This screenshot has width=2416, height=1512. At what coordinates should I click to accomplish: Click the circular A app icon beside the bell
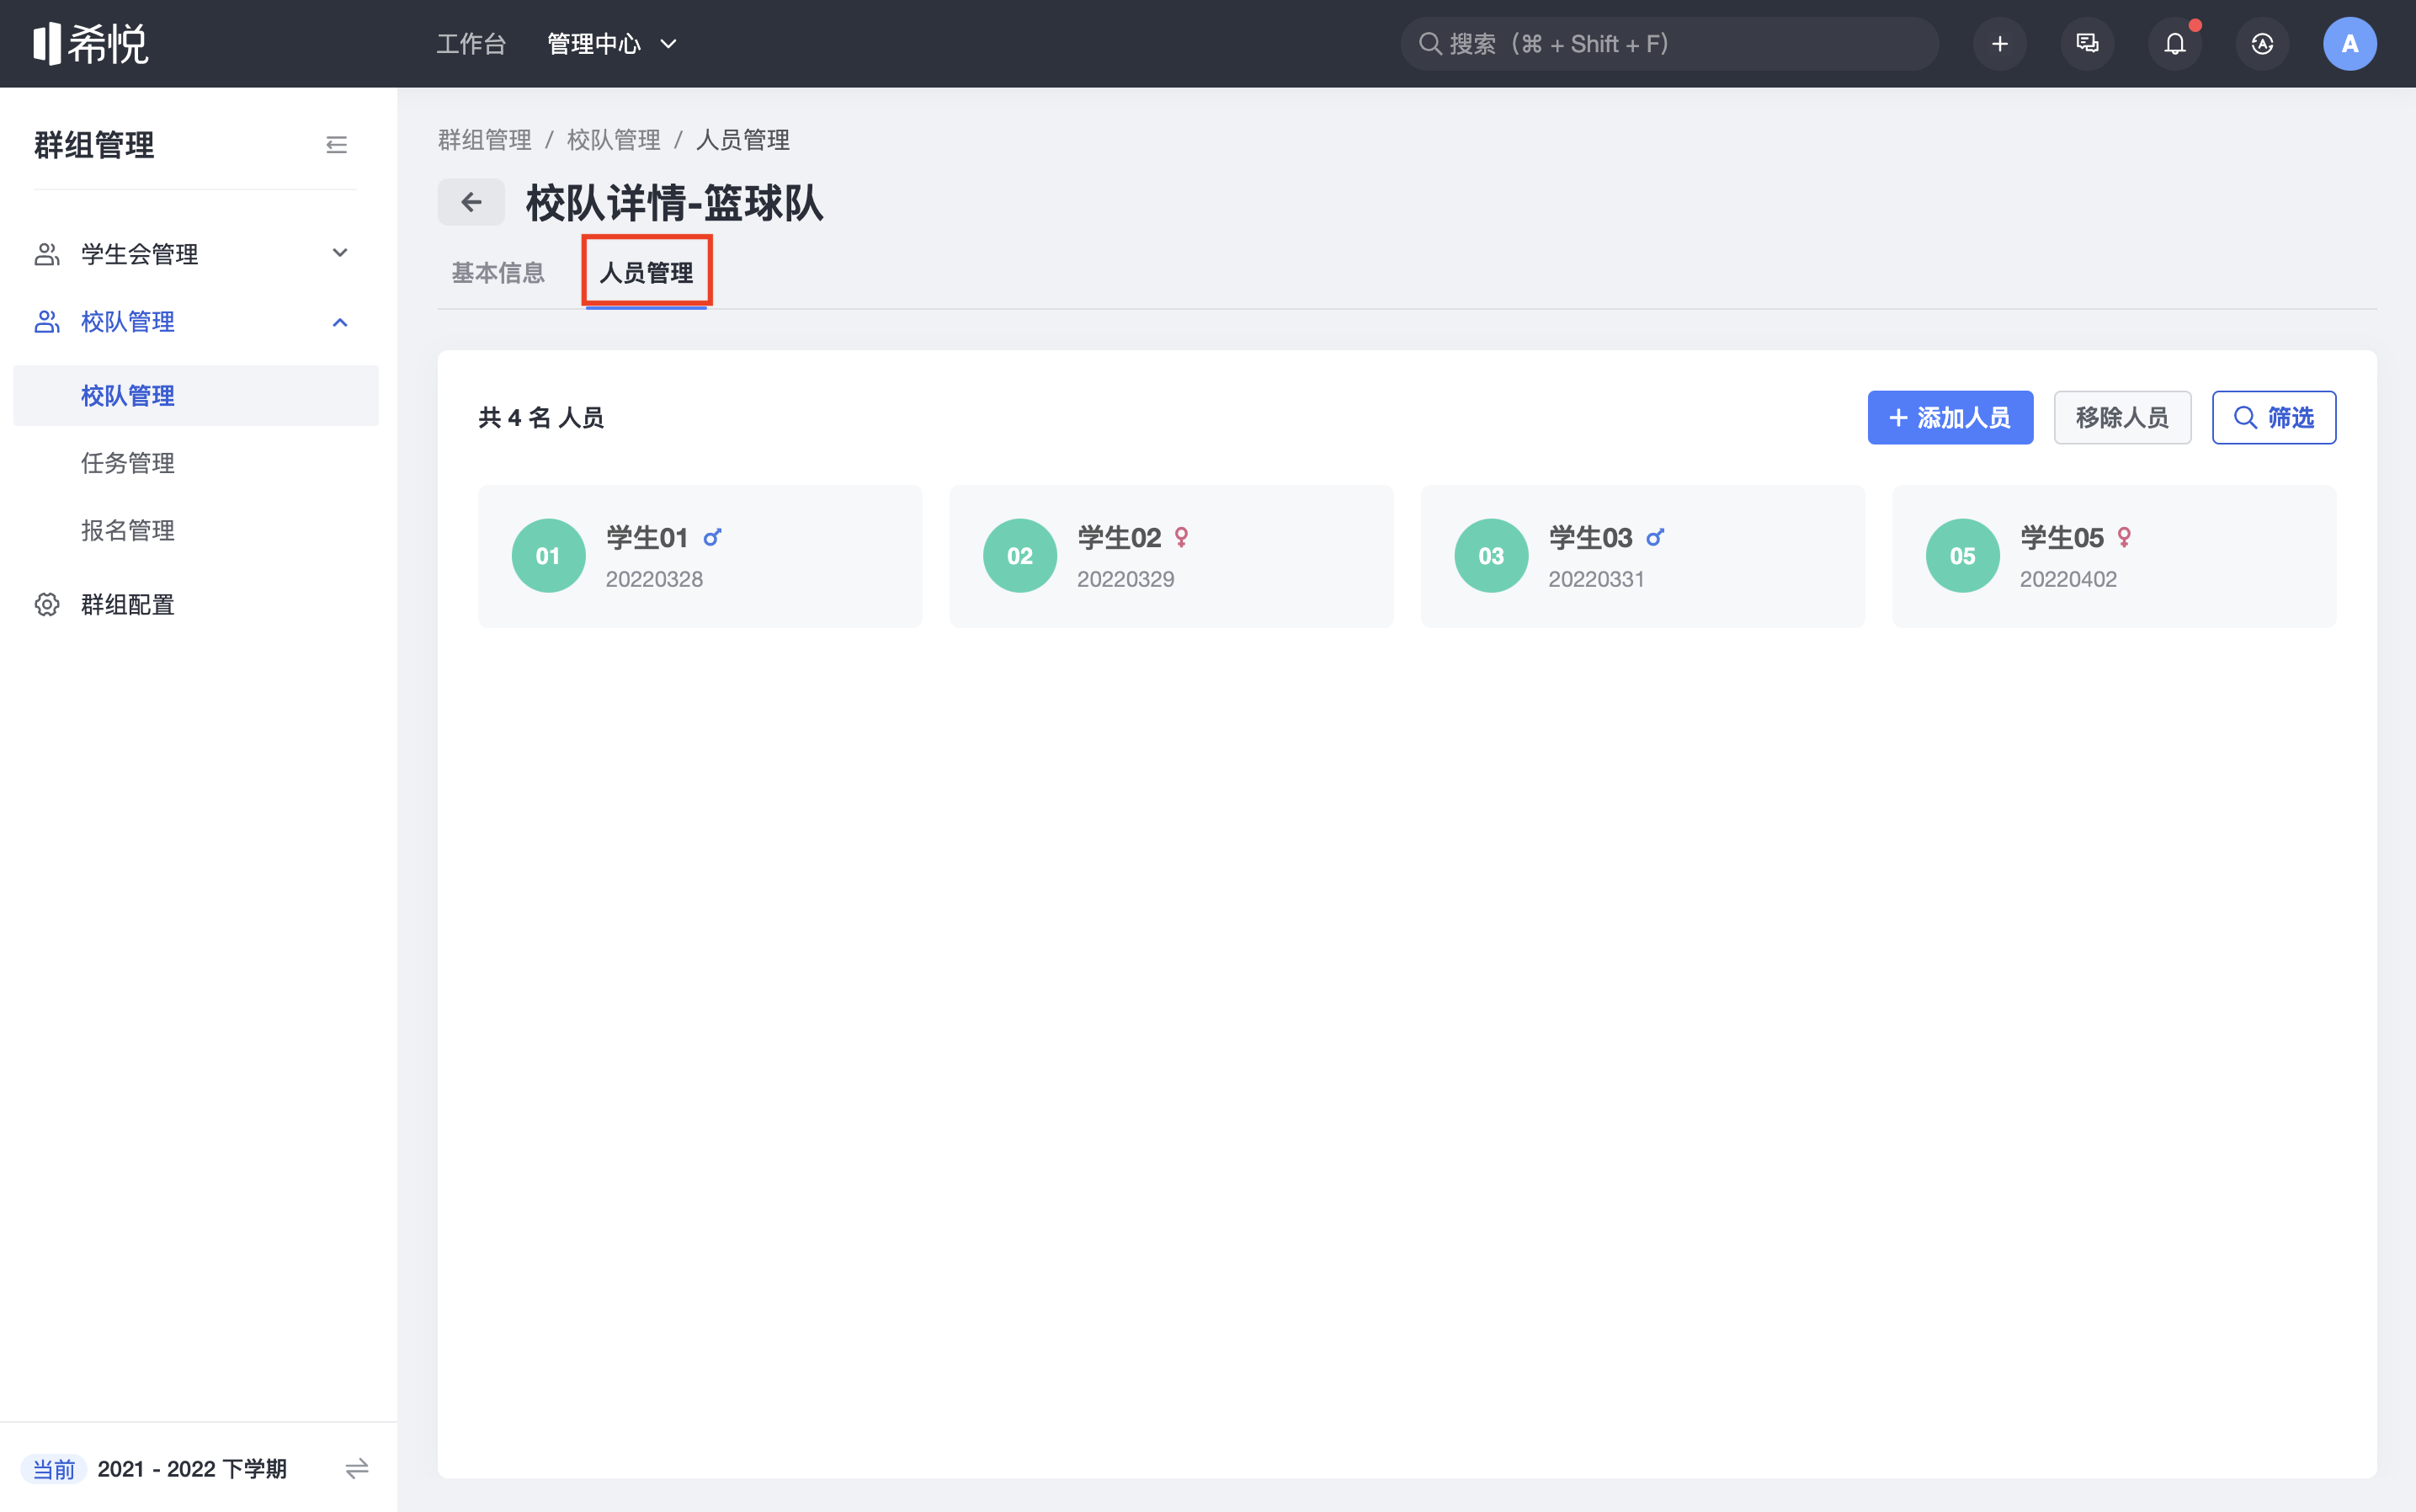[x=2262, y=44]
